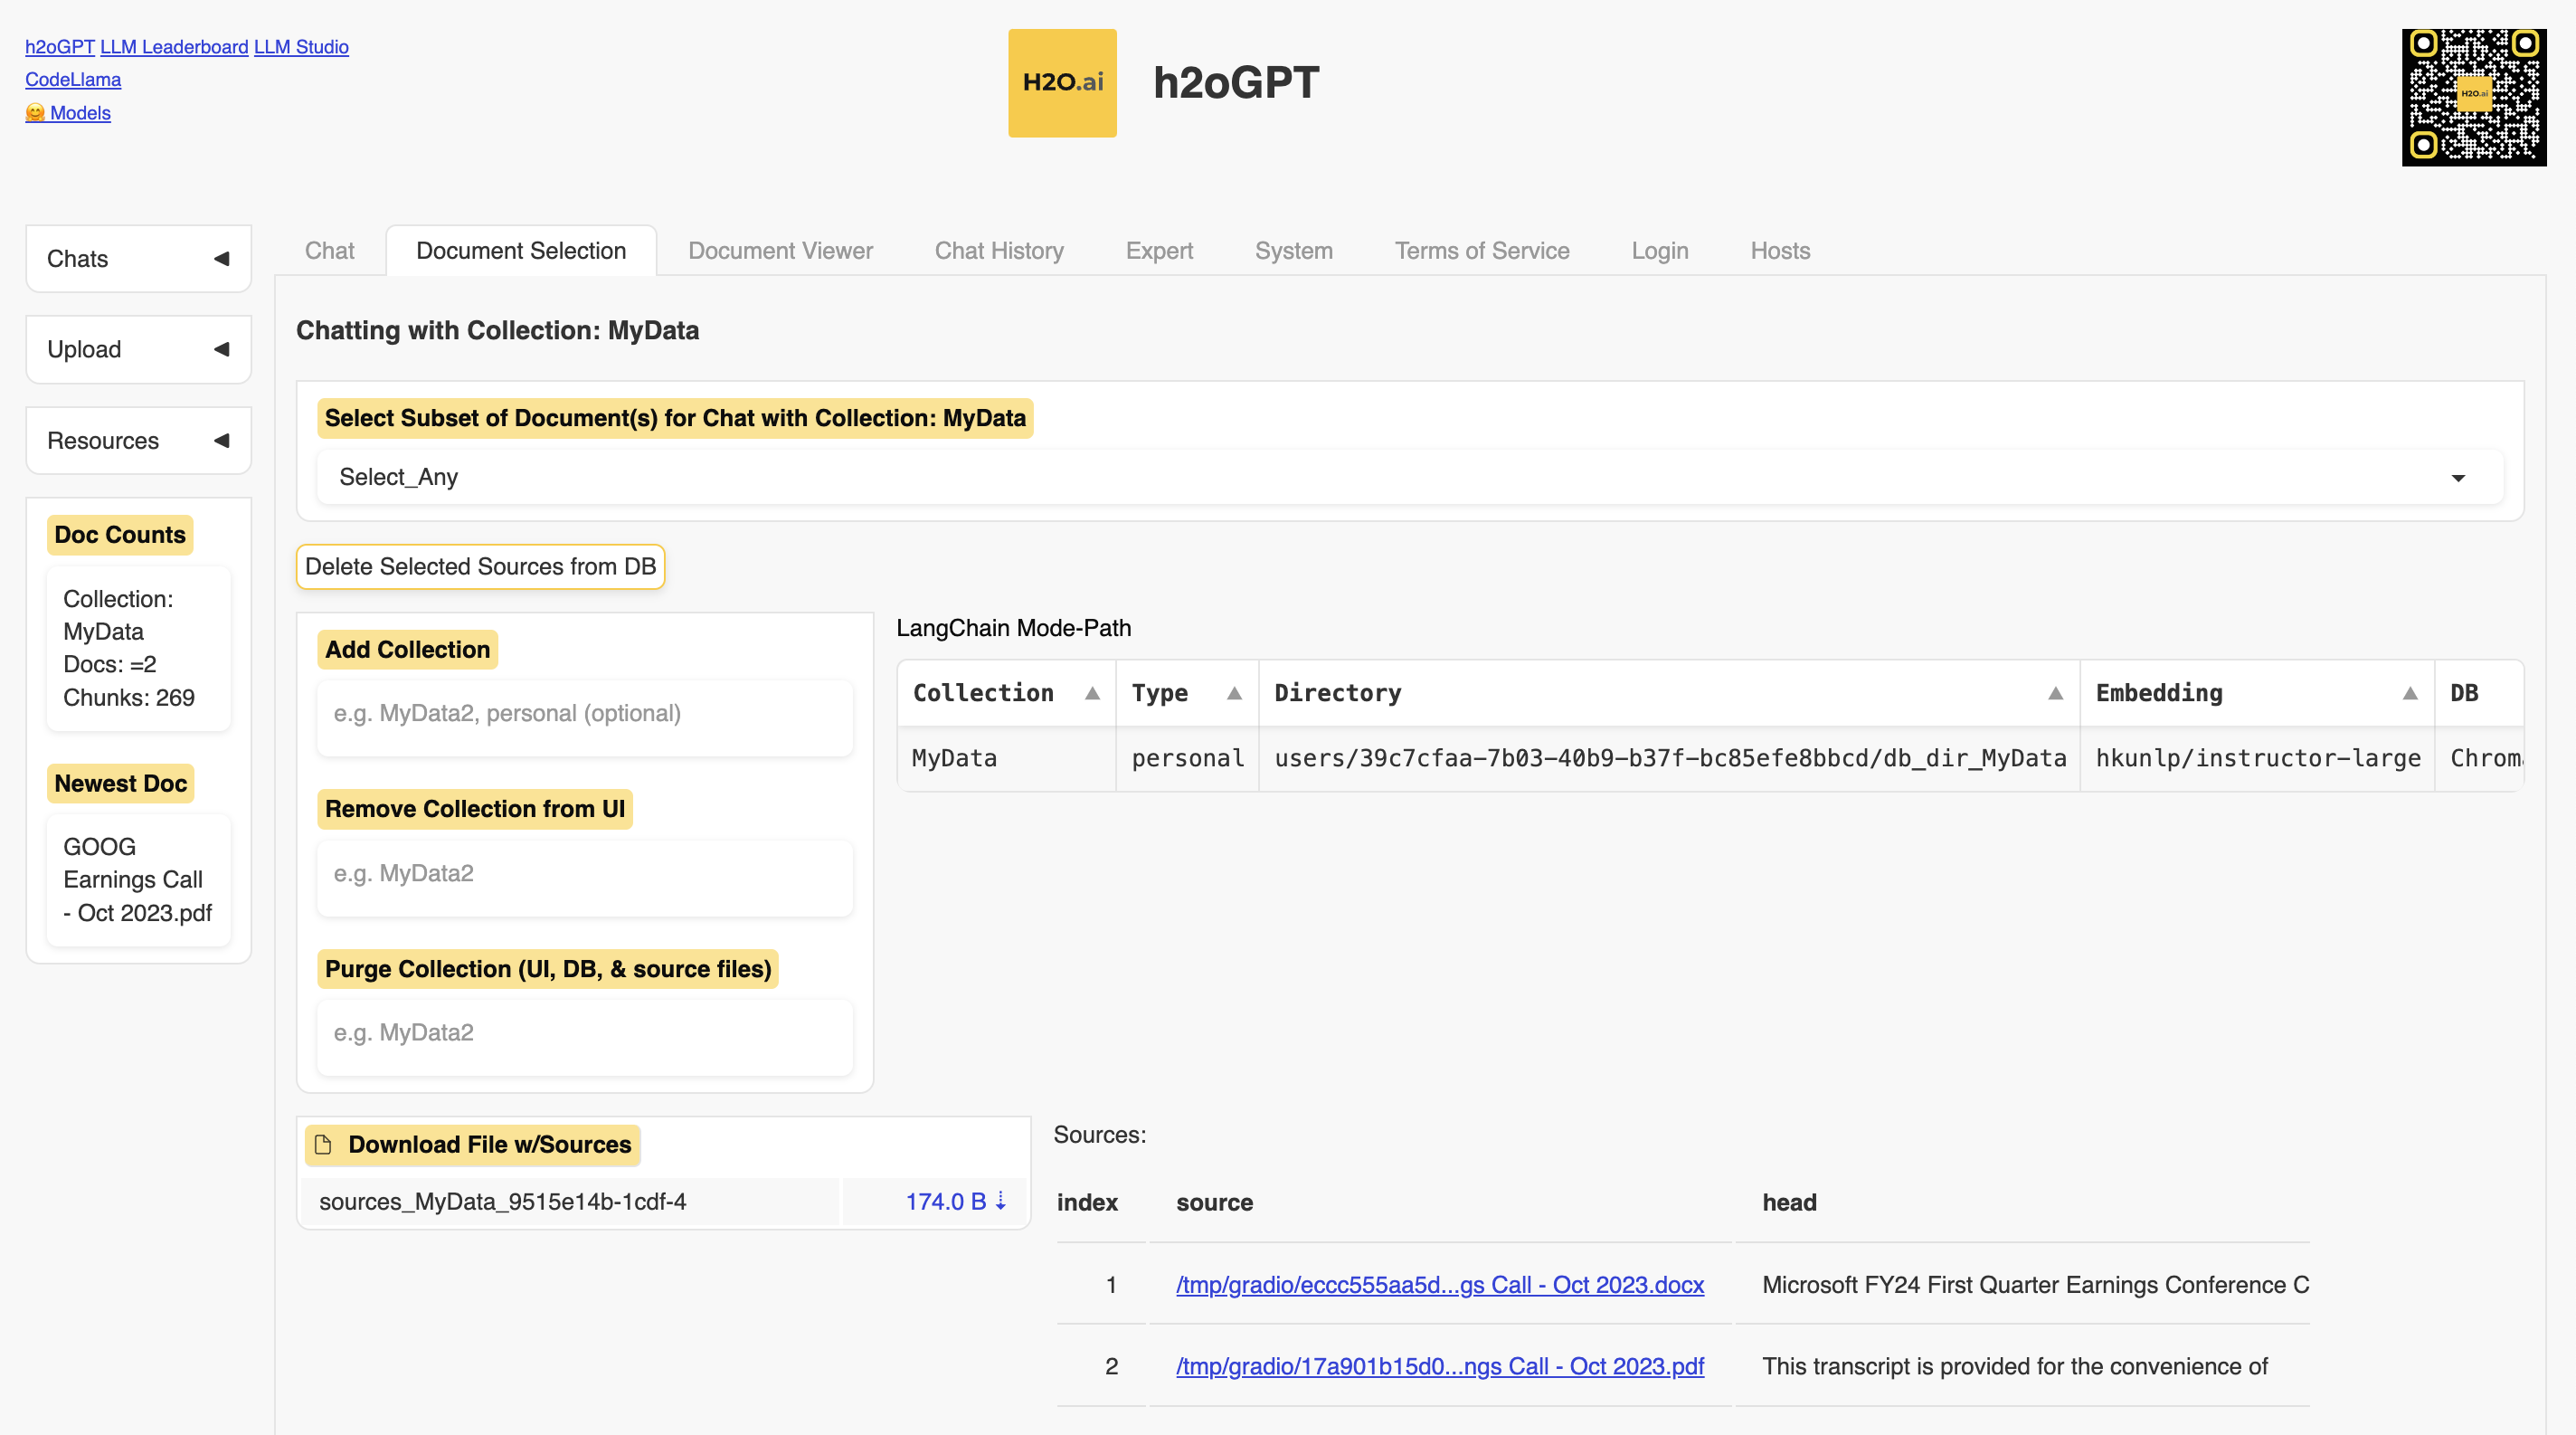Click the DB column header
2576x1435 pixels.
tap(2479, 693)
